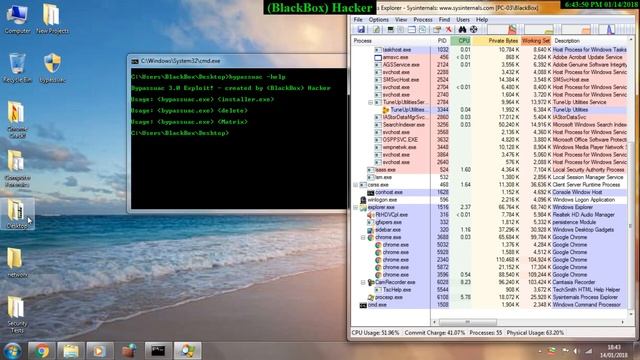Sort by the CPU column header
640x360 pixels.
click(x=461, y=41)
